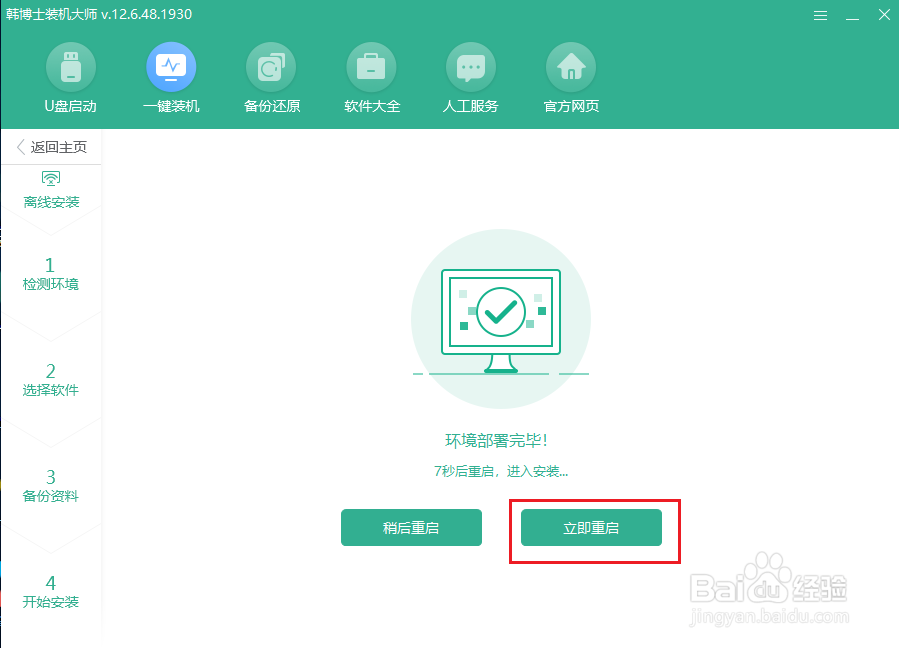Click the 稍后重启 restart later button

411,528
